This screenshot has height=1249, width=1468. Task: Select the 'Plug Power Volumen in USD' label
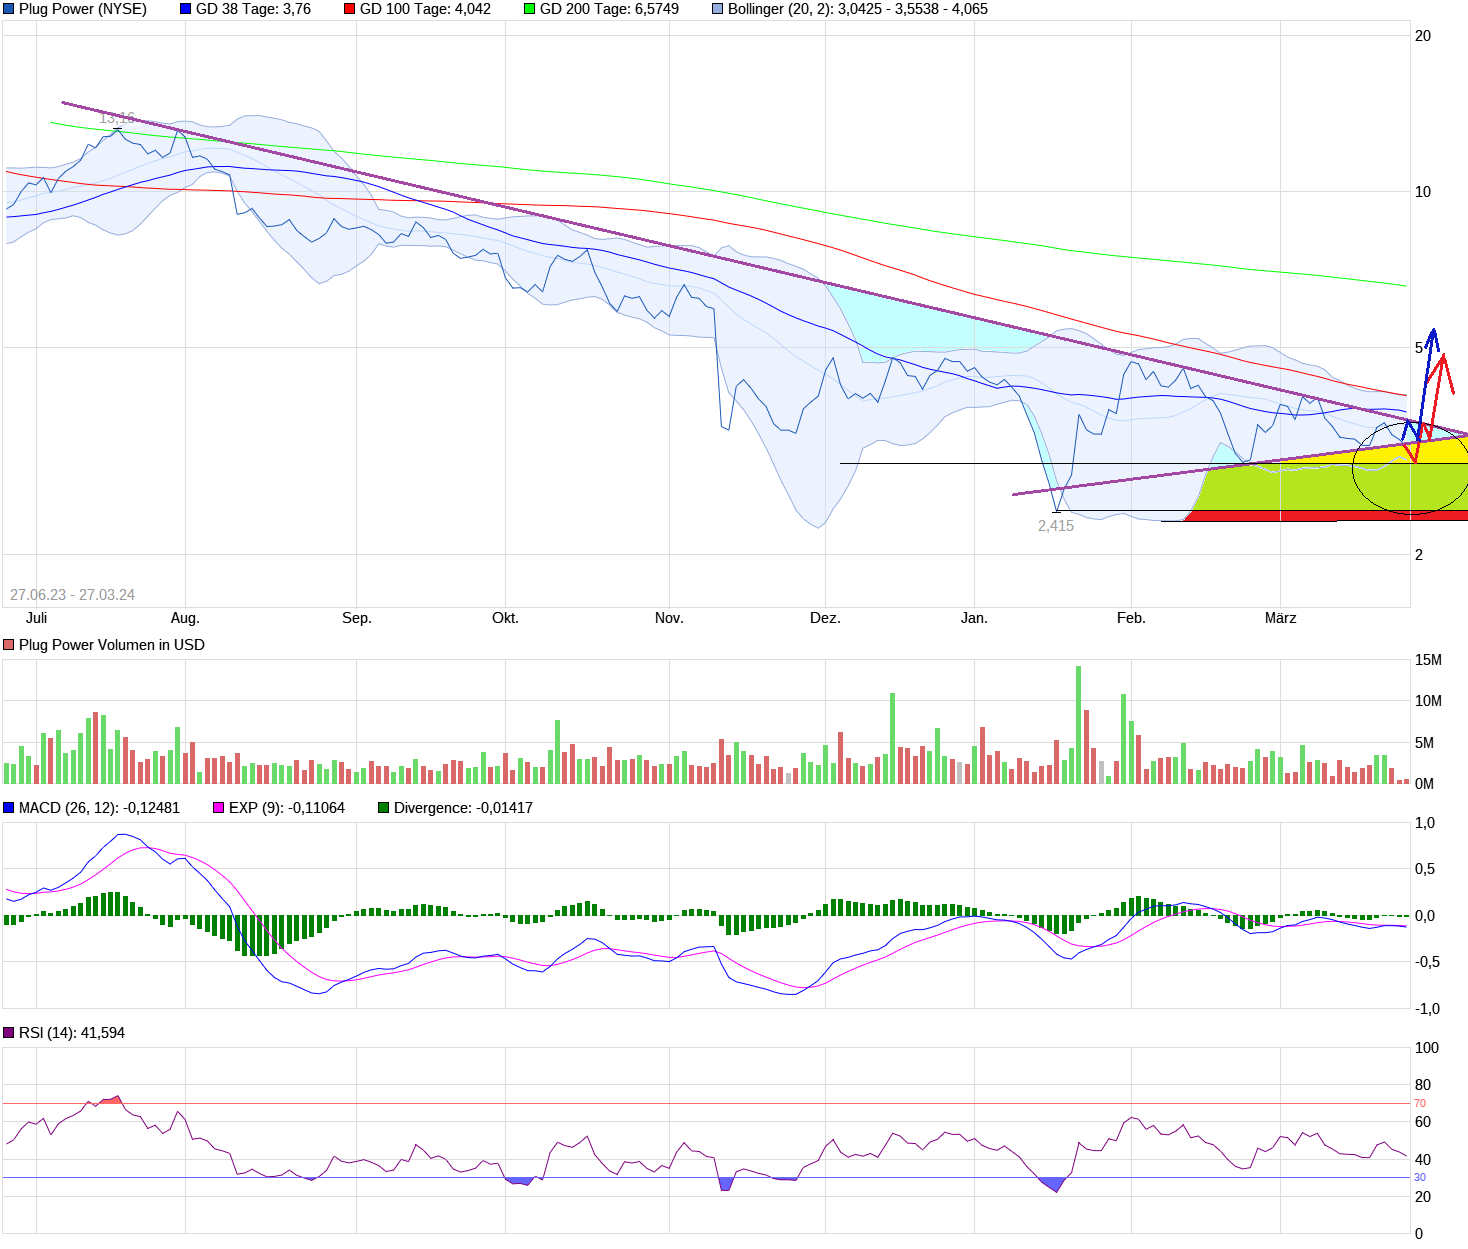(x=112, y=645)
